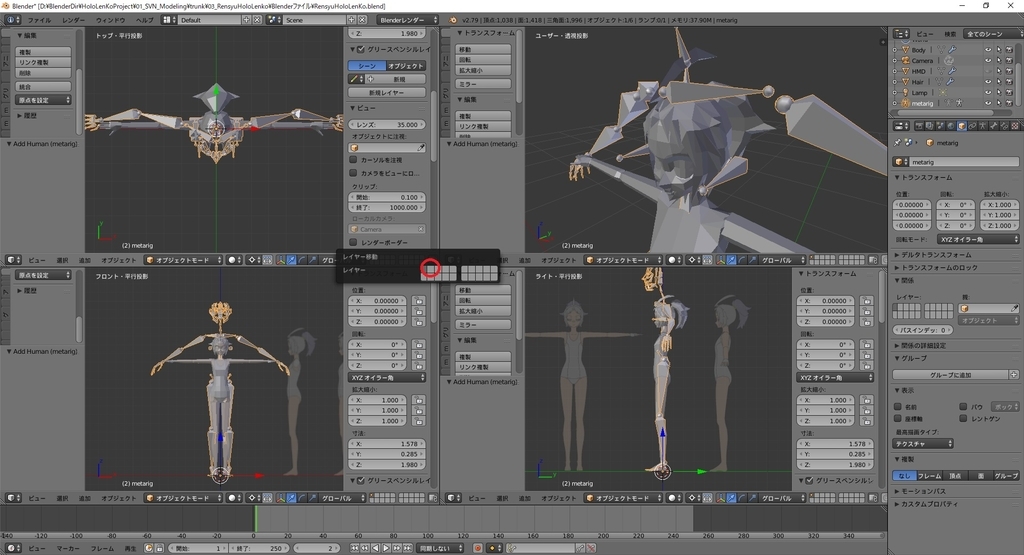Image resolution: width=1024 pixels, height=555 pixels.
Task: Click the info editor type icon
Action: click(x=12, y=20)
